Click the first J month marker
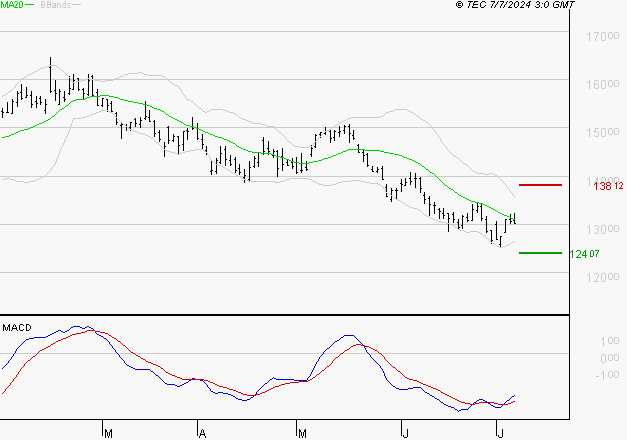 [405, 433]
